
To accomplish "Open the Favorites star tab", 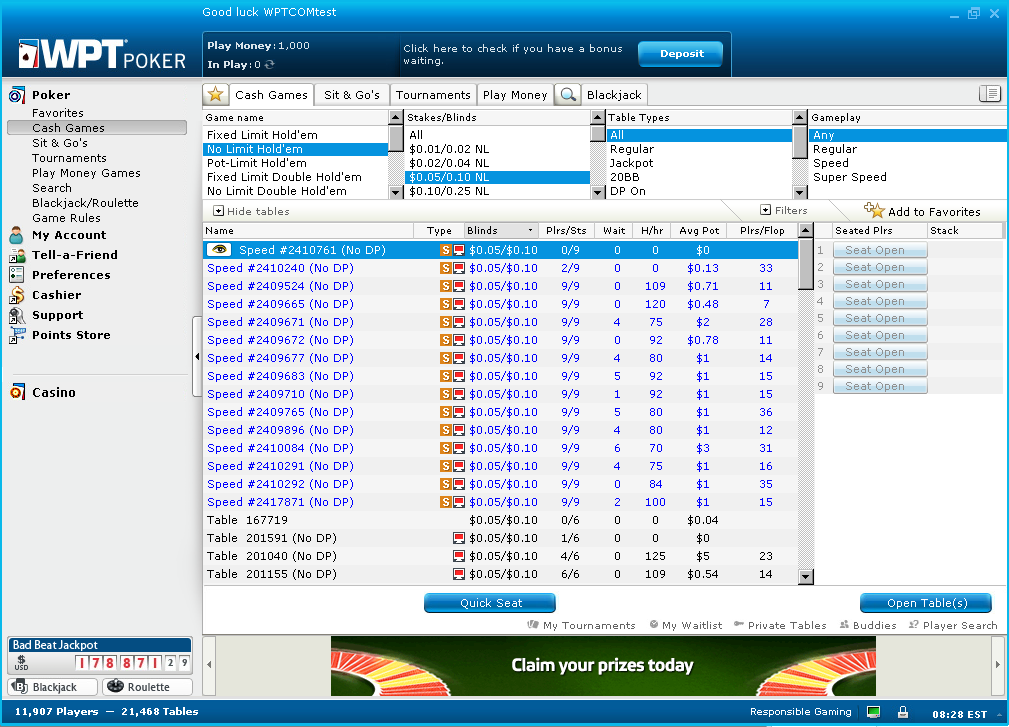I will pos(216,95).
